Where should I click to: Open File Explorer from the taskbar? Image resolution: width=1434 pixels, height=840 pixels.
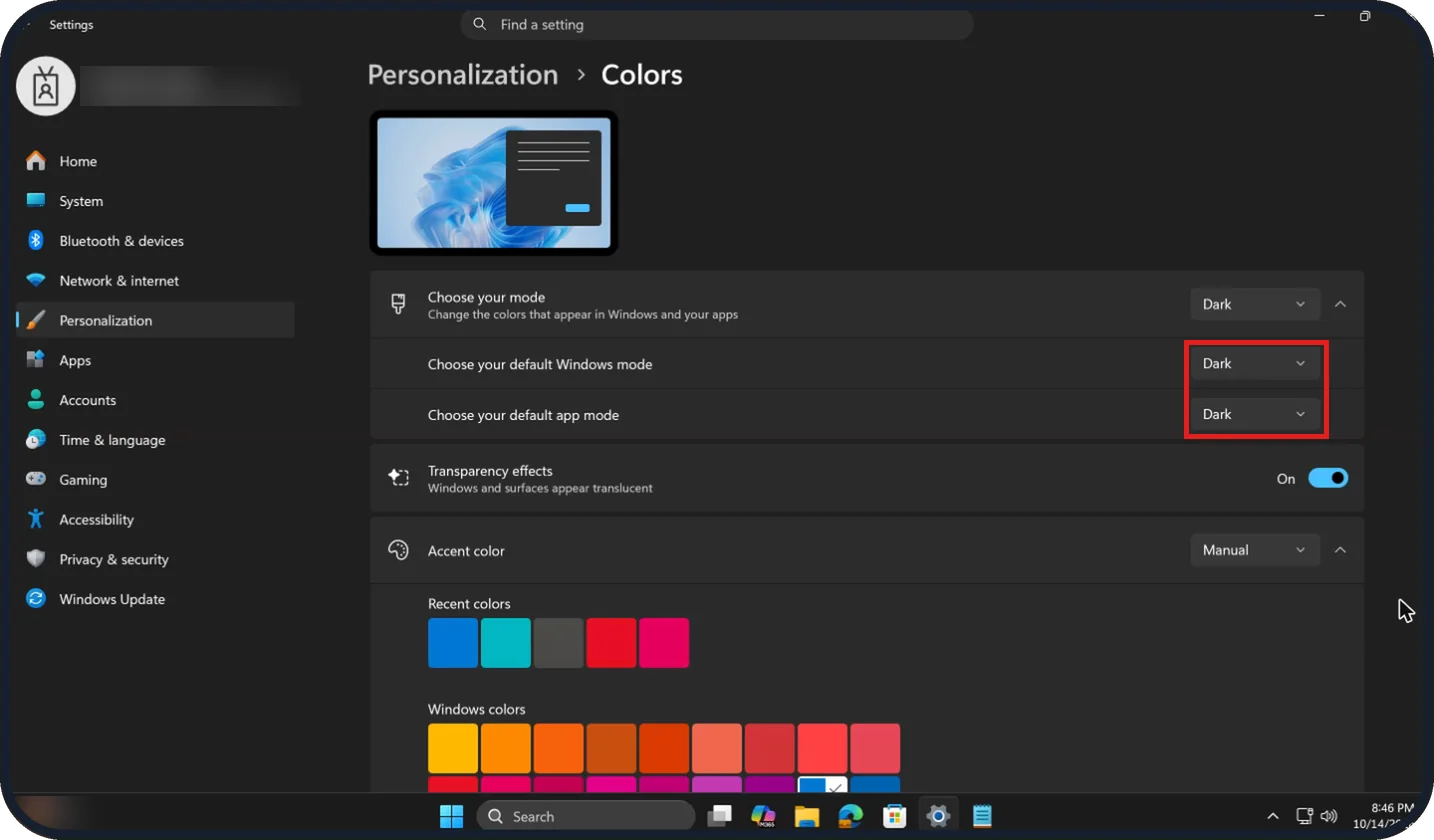click(x=807, y=816)
